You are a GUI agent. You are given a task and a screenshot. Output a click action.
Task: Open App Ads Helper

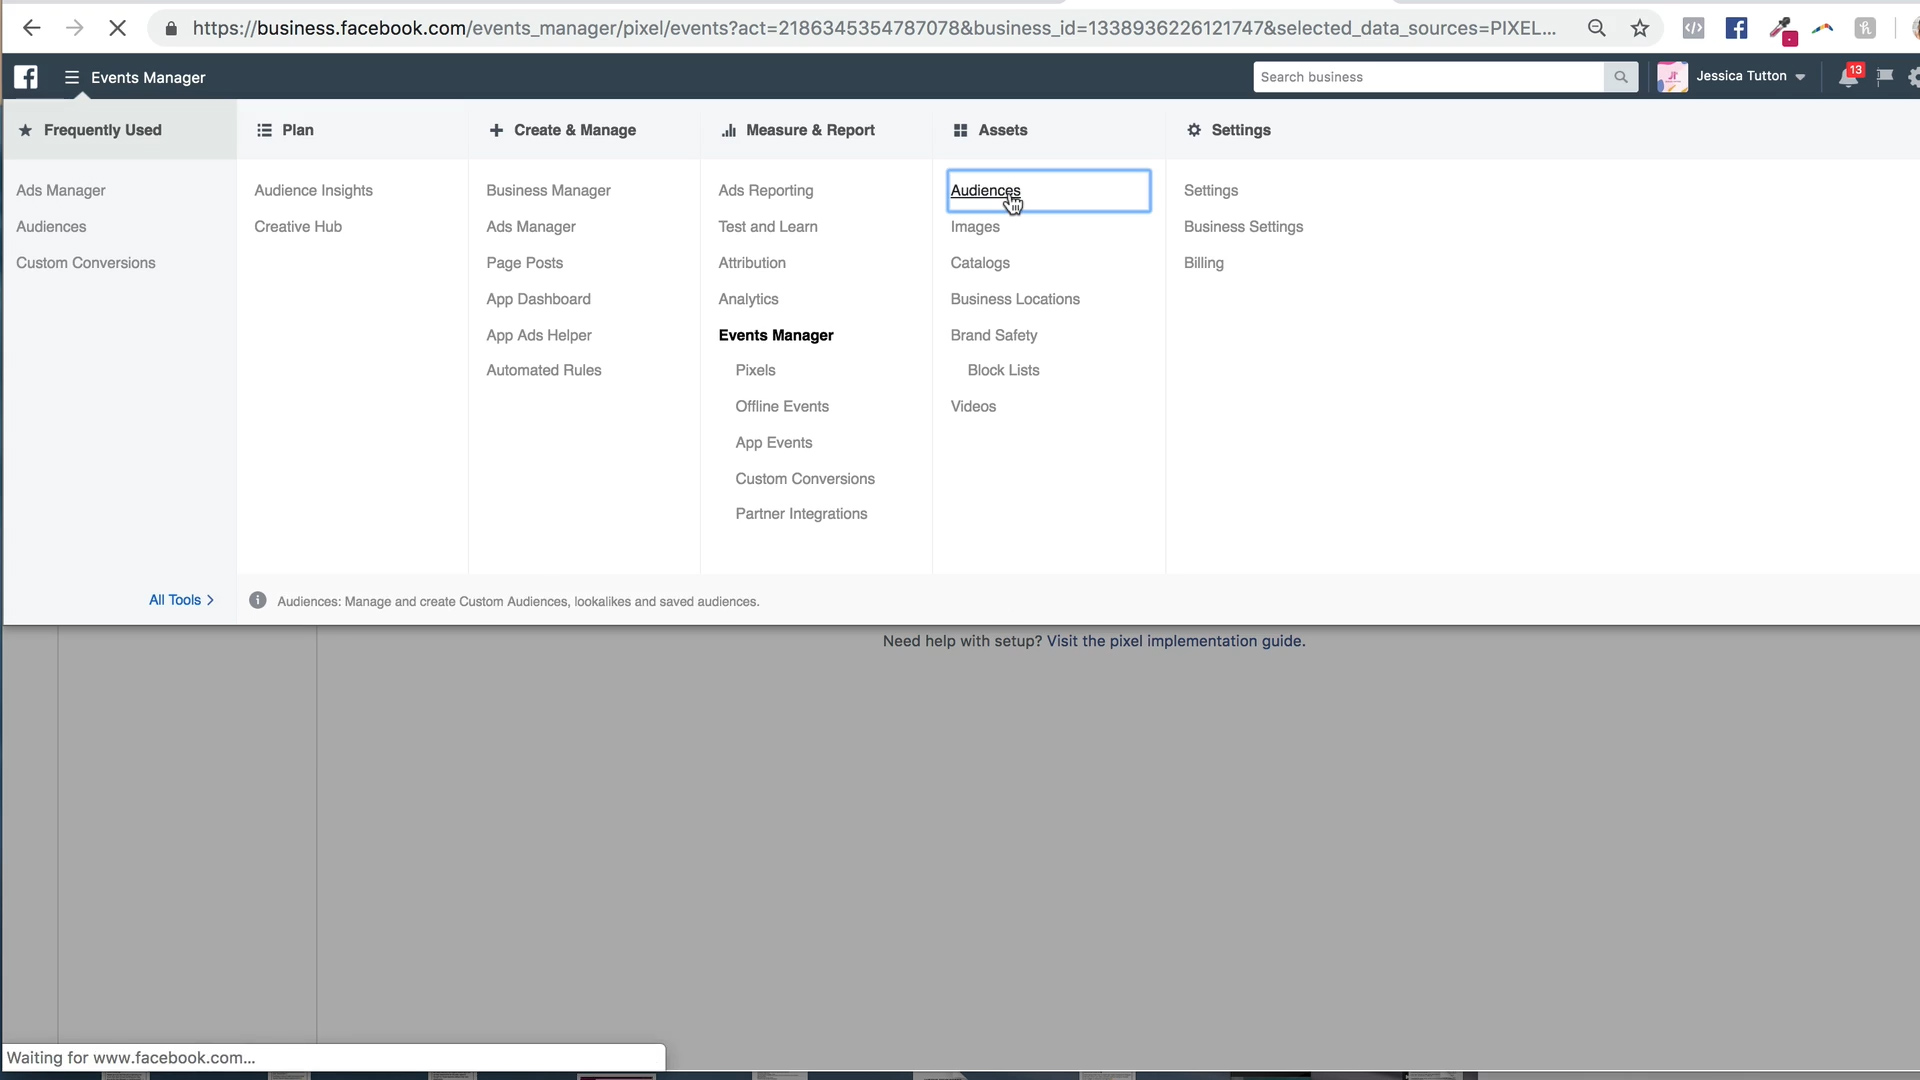point(539,335)
